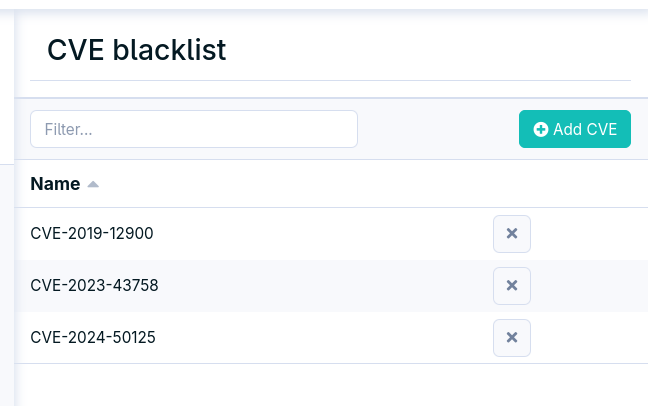Screen dimensions: 648x406
Task: Open the Add CVE dialog
Action: (575, 129)
